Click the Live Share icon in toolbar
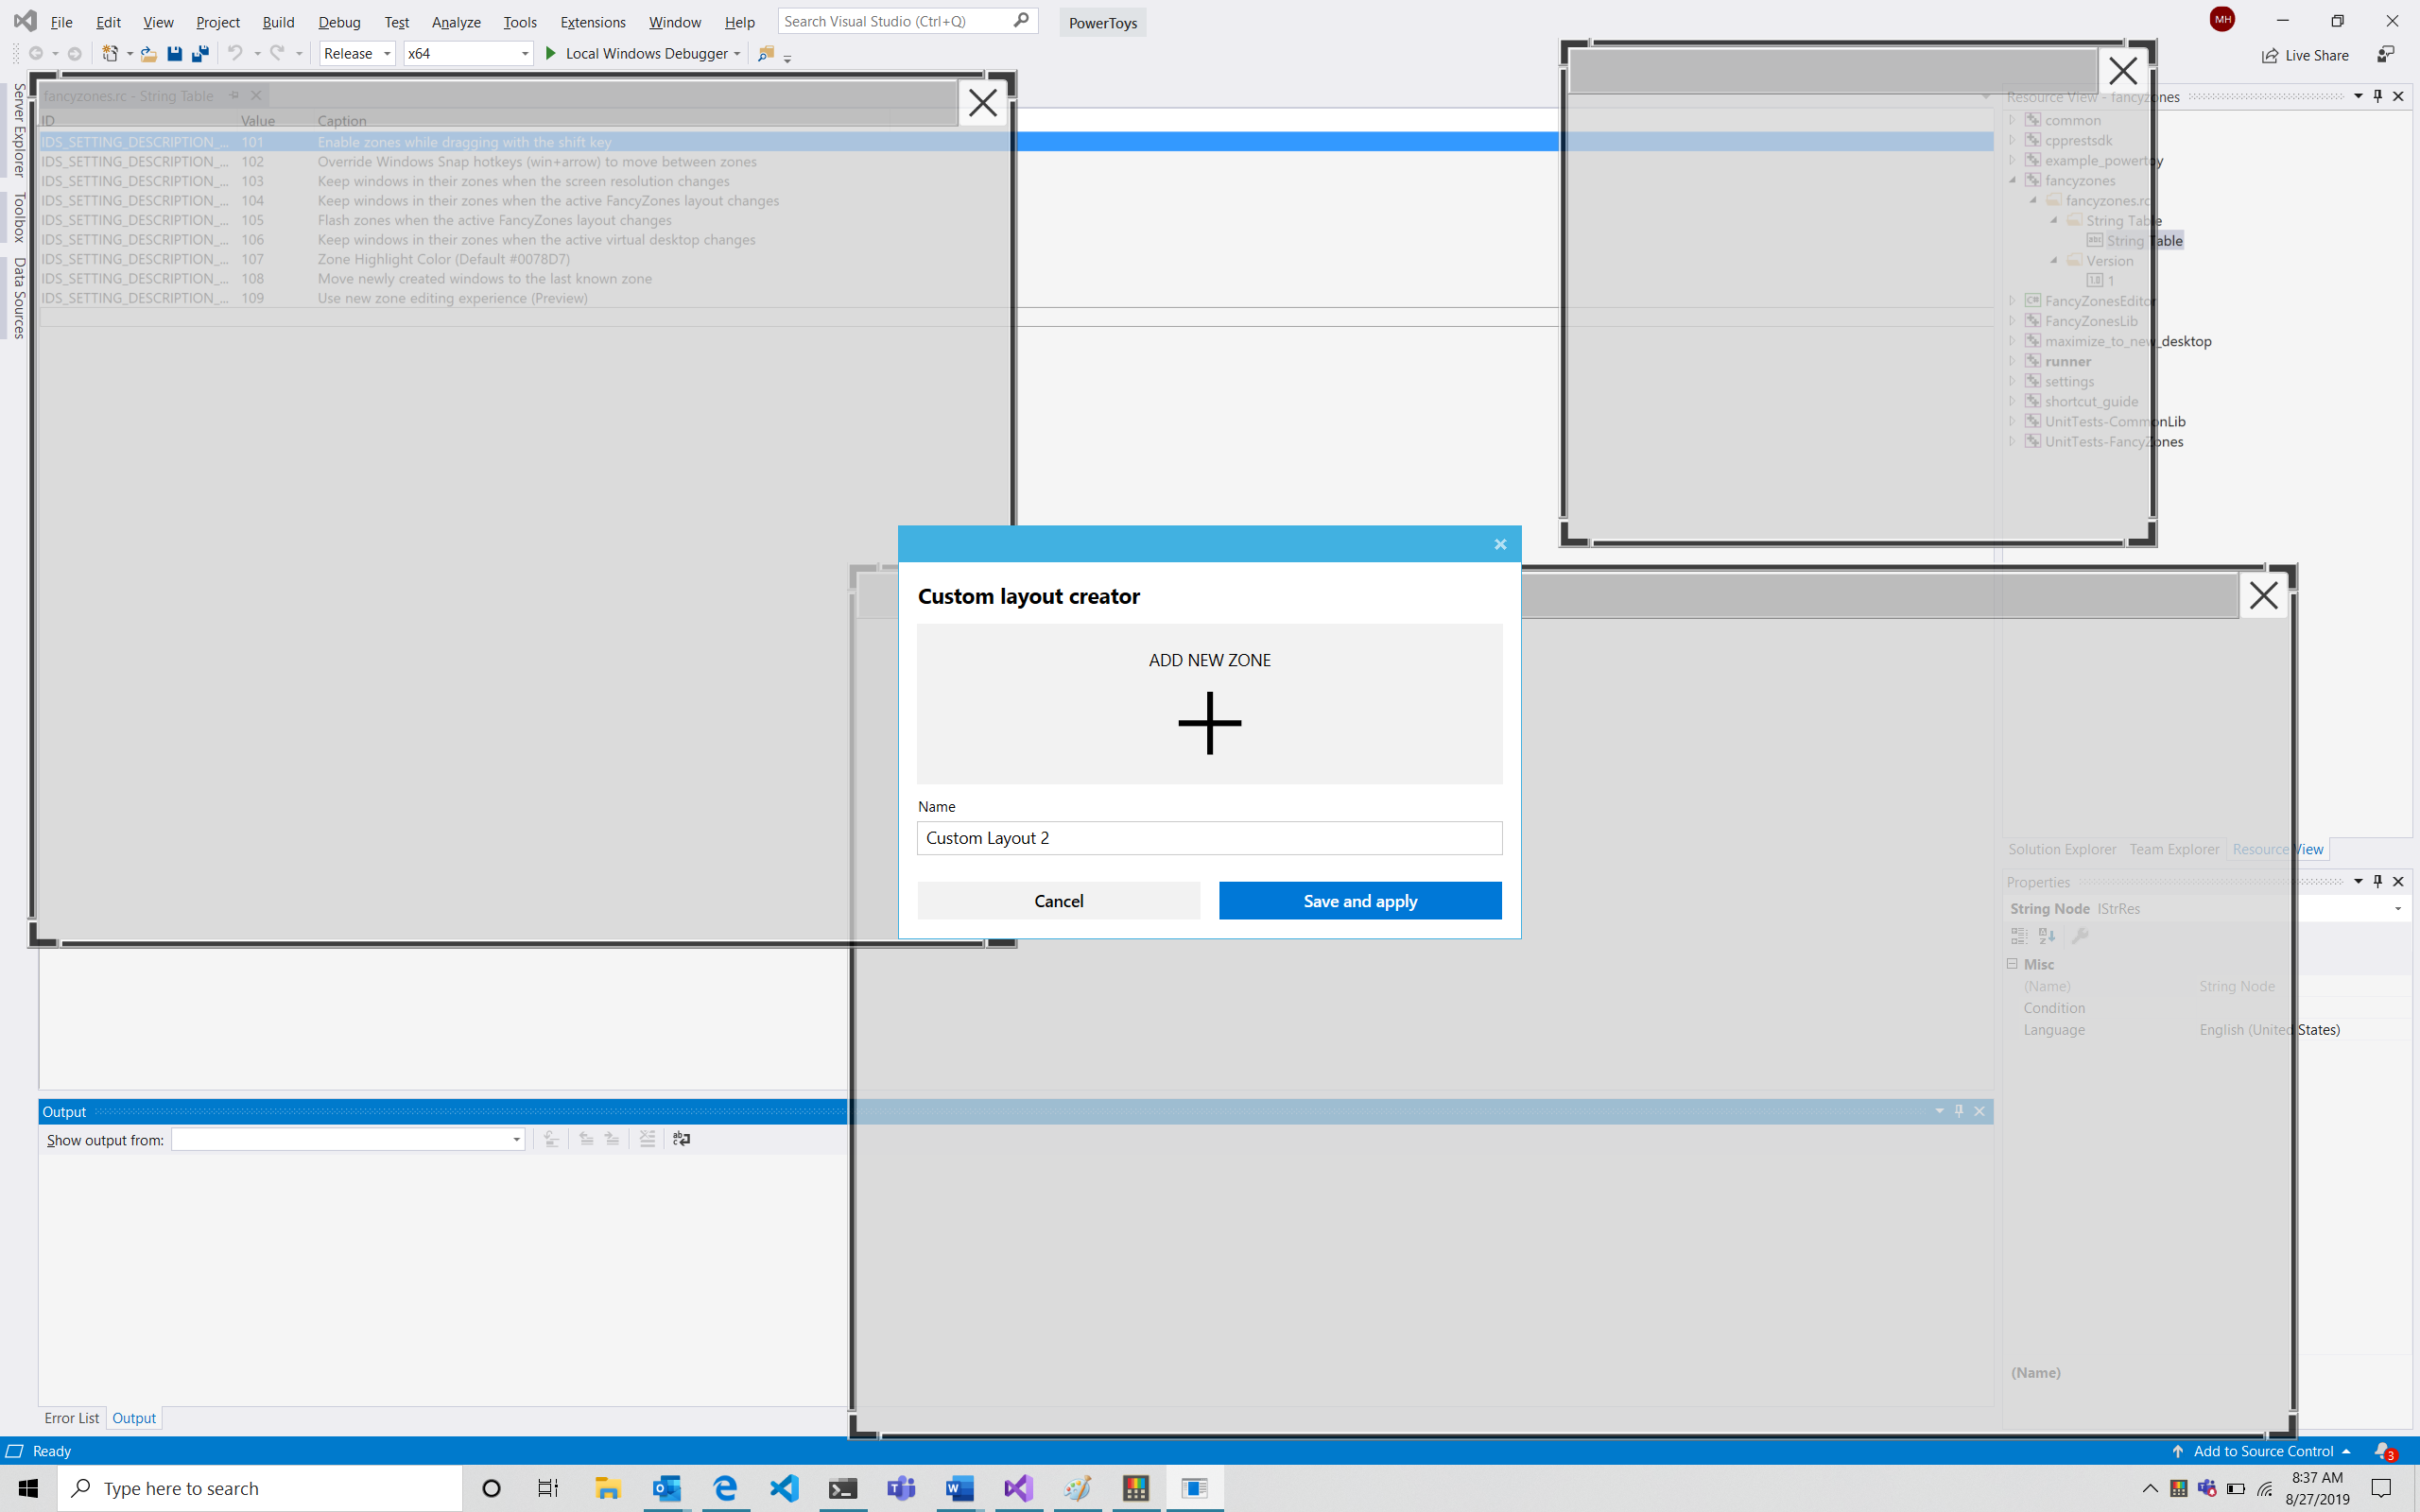Screen dimensions: 2420x1512 (2269, 54)
